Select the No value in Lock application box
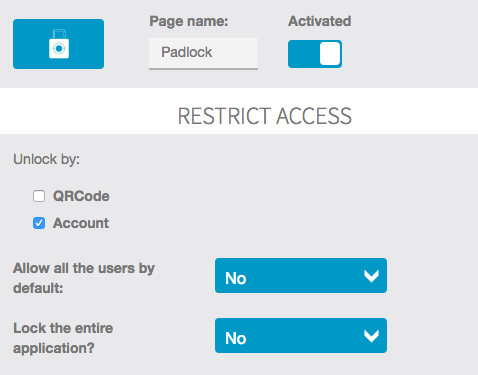The width and height of the screenshot is (478, 375). [x=236, y=338]
